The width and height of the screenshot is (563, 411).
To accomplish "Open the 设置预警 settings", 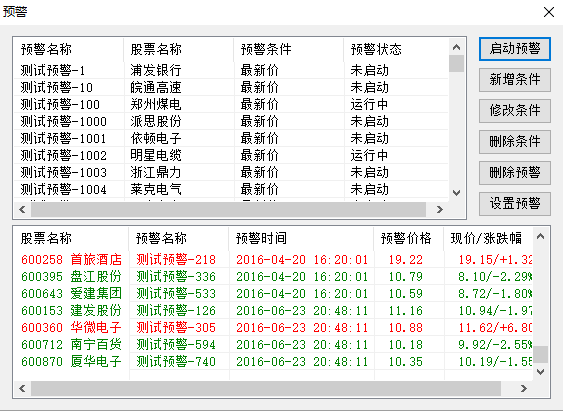I will click(x=515, y=204).
